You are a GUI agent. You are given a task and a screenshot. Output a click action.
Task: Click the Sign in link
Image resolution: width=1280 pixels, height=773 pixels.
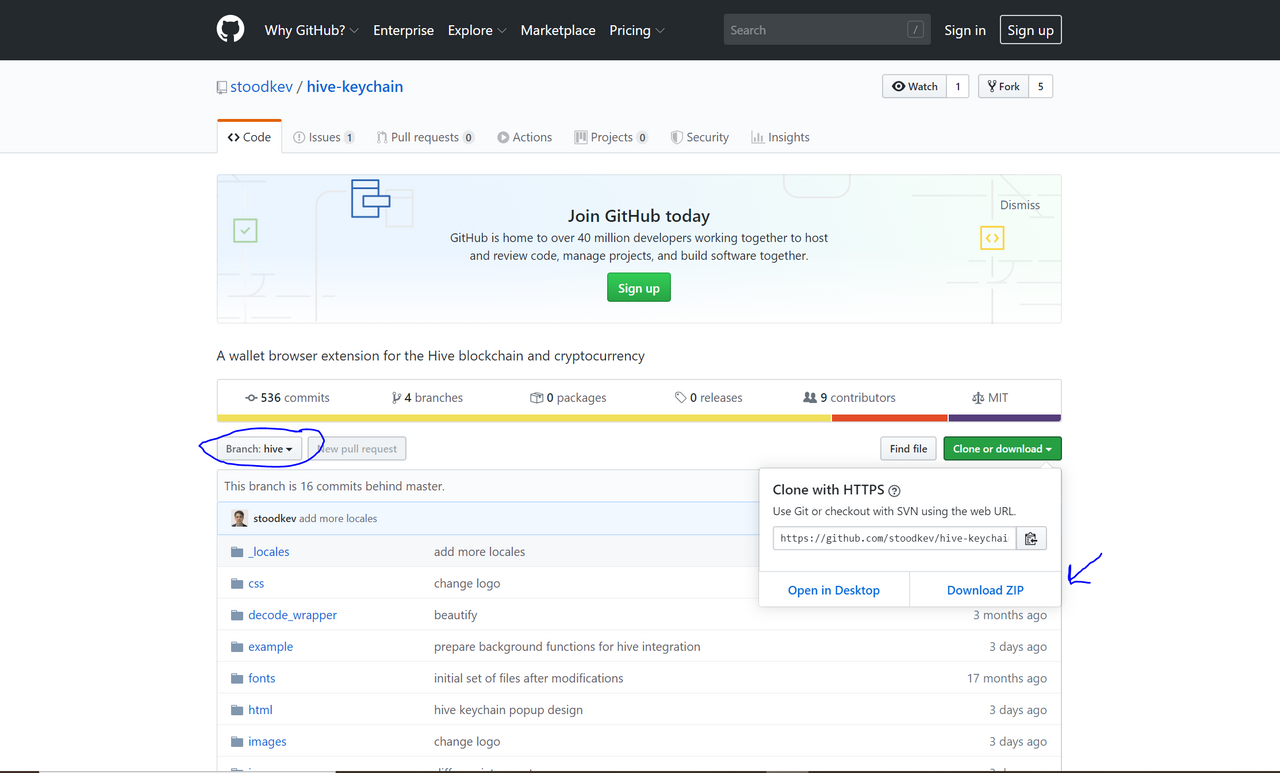965,30
